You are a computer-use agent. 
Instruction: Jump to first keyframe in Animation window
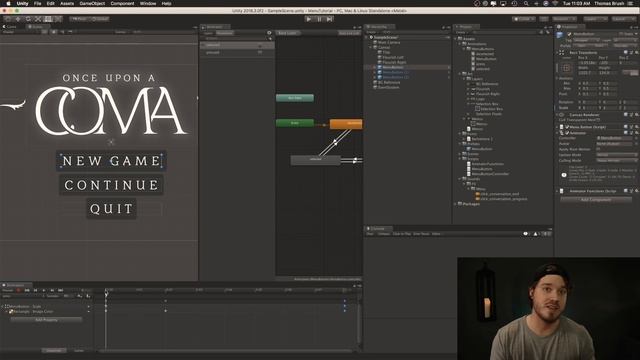pos(27,290)
